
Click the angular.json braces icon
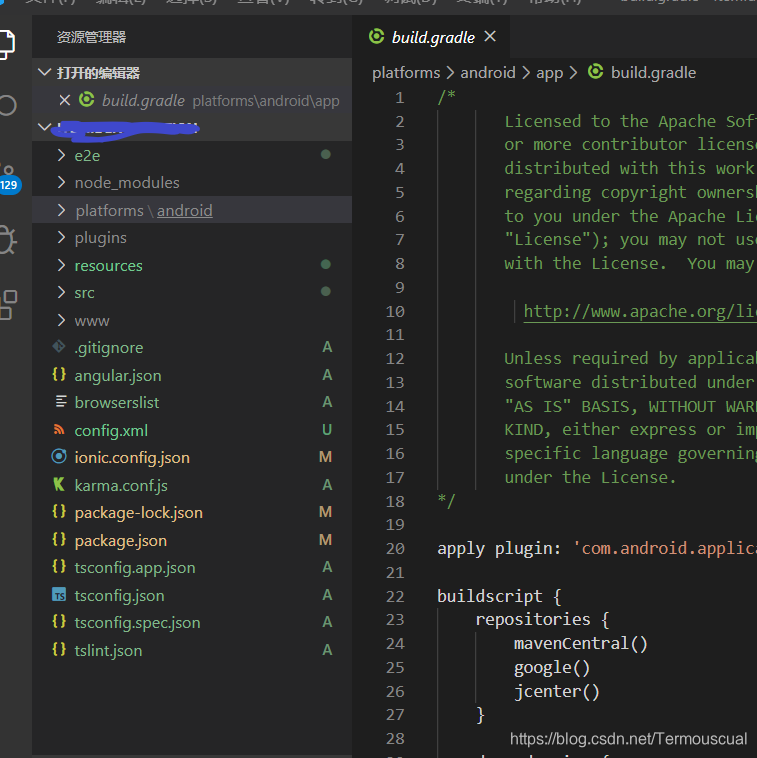(59, 375)
